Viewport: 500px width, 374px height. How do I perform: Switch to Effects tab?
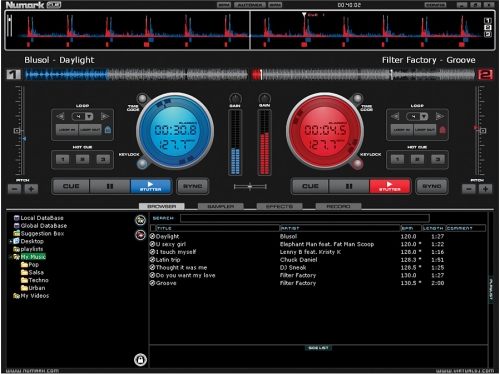(279, 206)
